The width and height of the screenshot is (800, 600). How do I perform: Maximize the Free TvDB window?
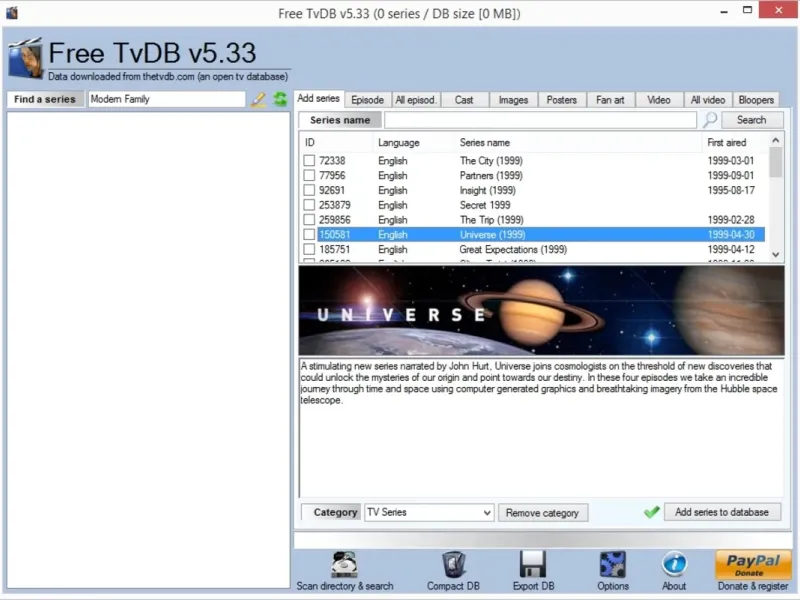[747, 10]
